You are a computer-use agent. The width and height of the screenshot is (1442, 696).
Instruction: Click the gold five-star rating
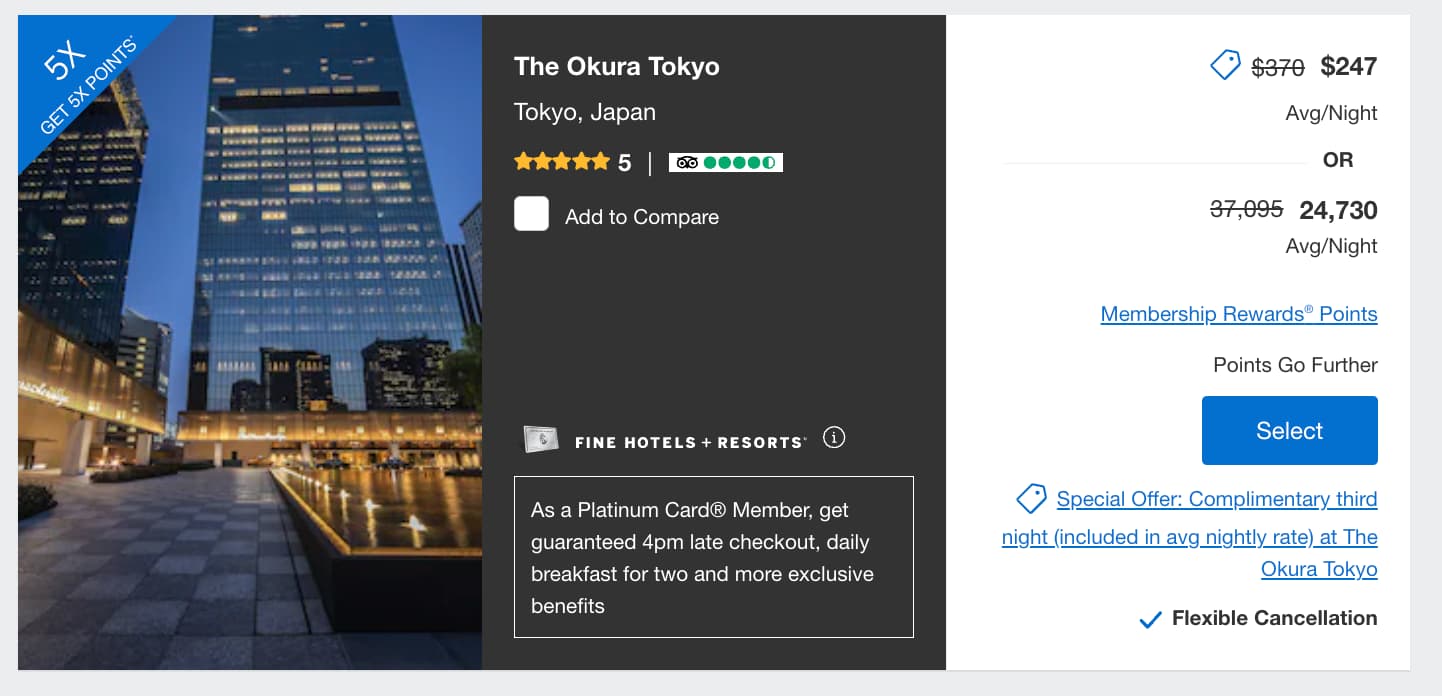[x=561, y=162]
